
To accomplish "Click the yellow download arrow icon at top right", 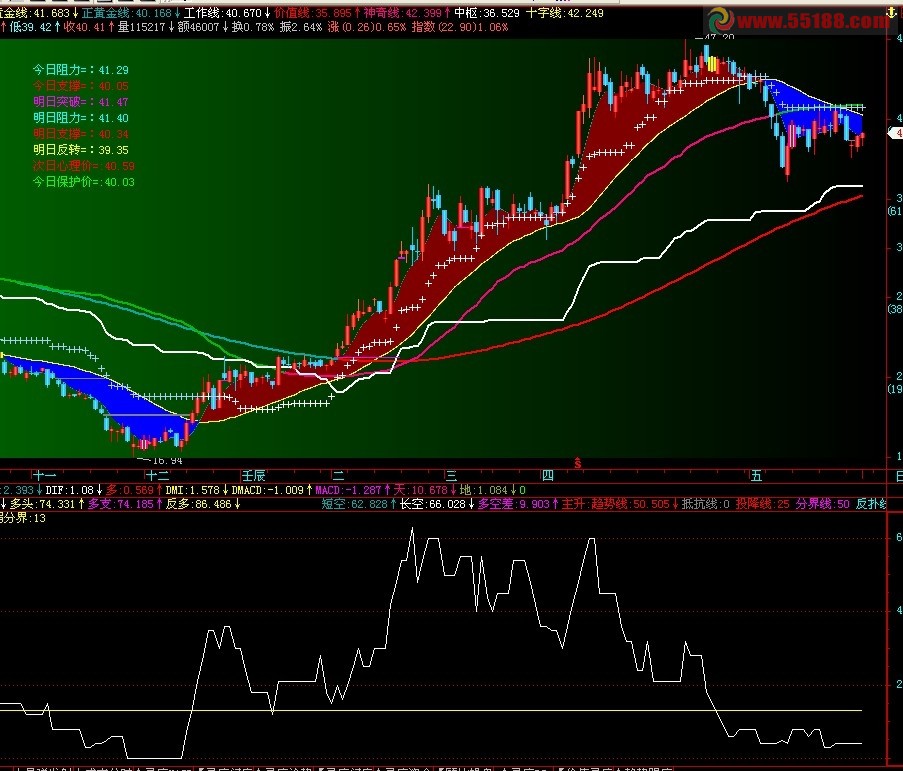I will (891, 12).
